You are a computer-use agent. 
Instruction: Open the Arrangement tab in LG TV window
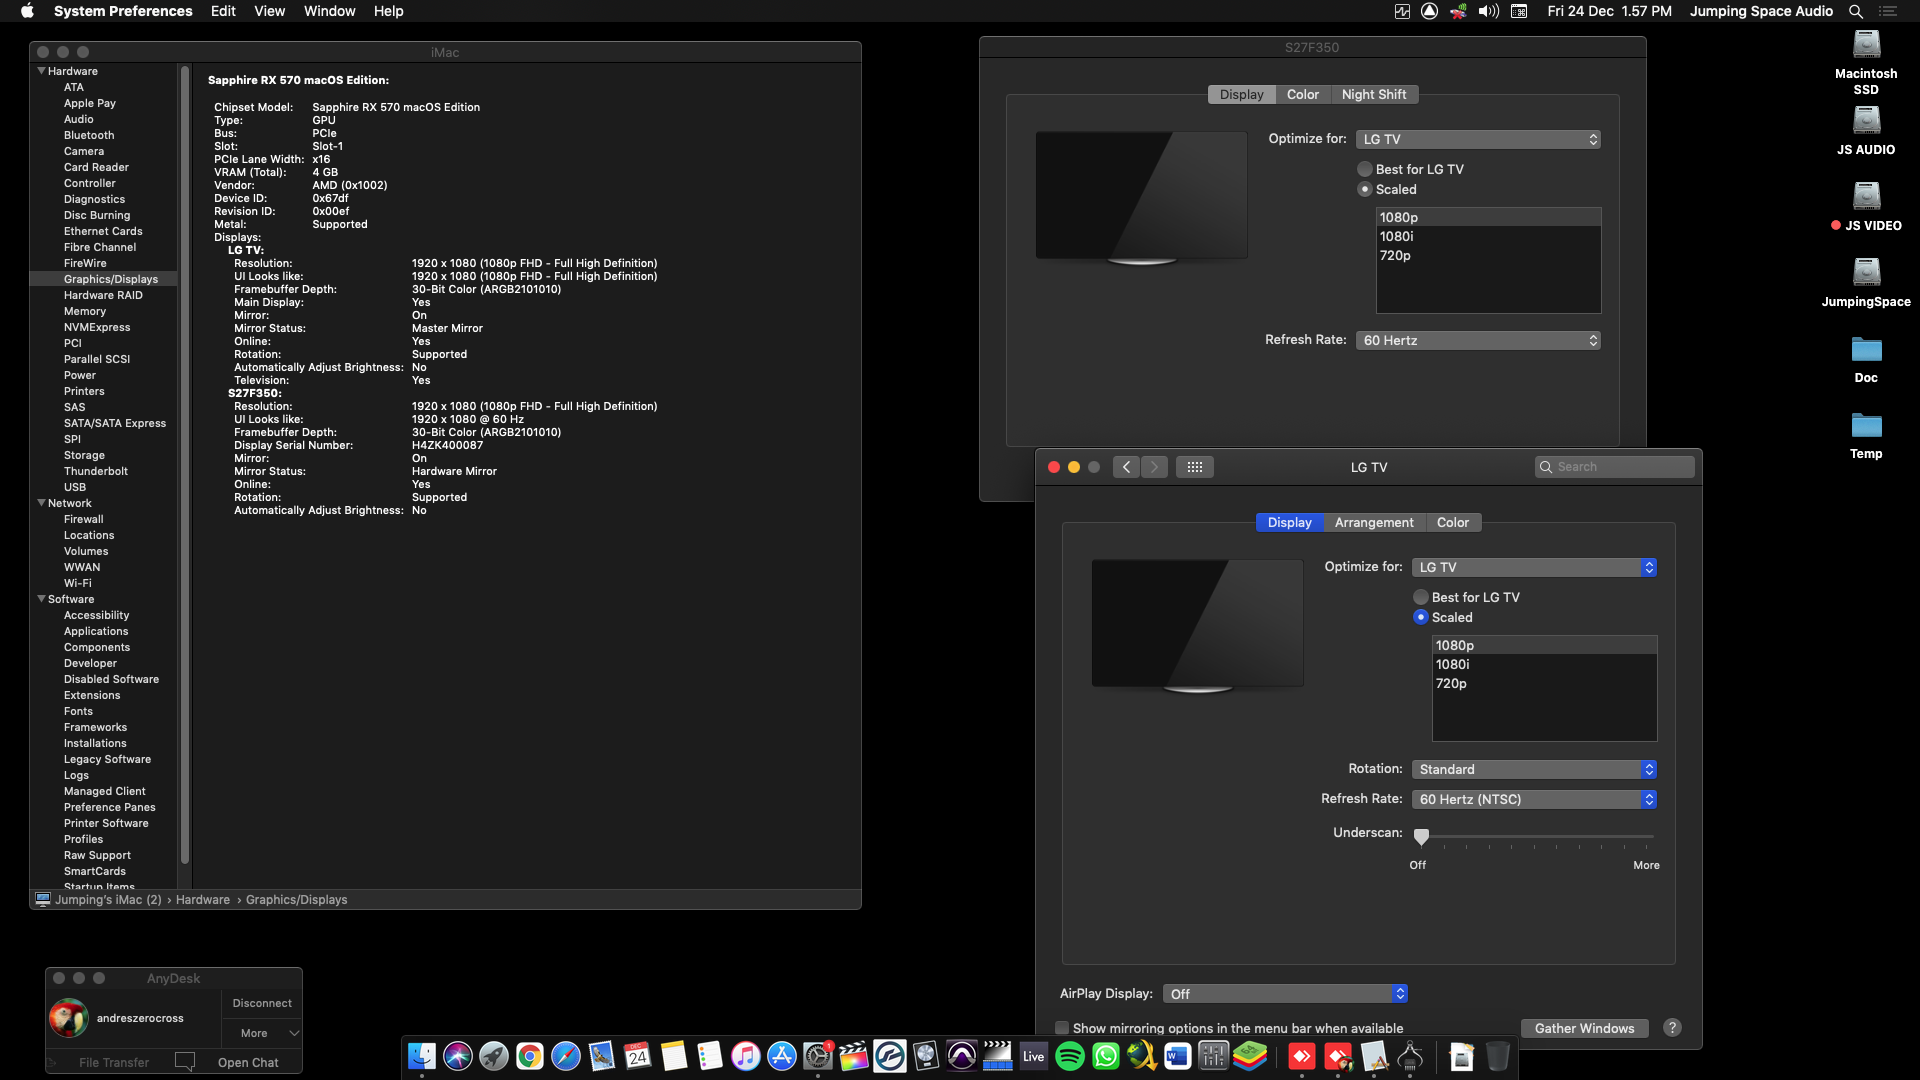click(1374, 522)
